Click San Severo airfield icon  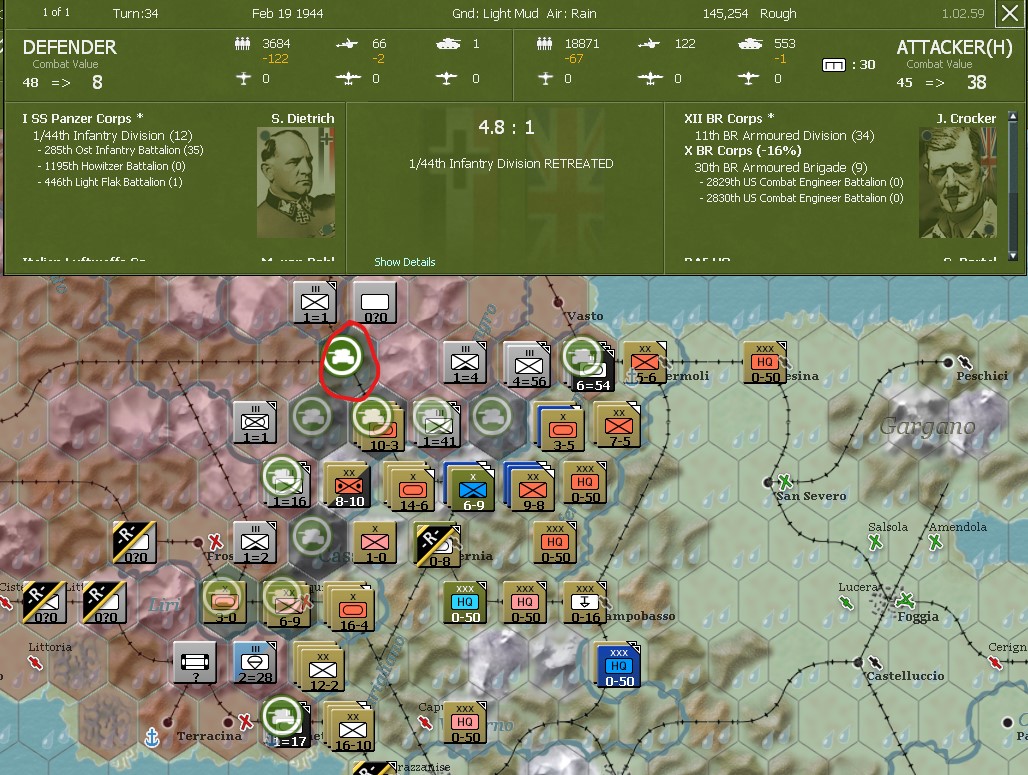pos(785,483)
